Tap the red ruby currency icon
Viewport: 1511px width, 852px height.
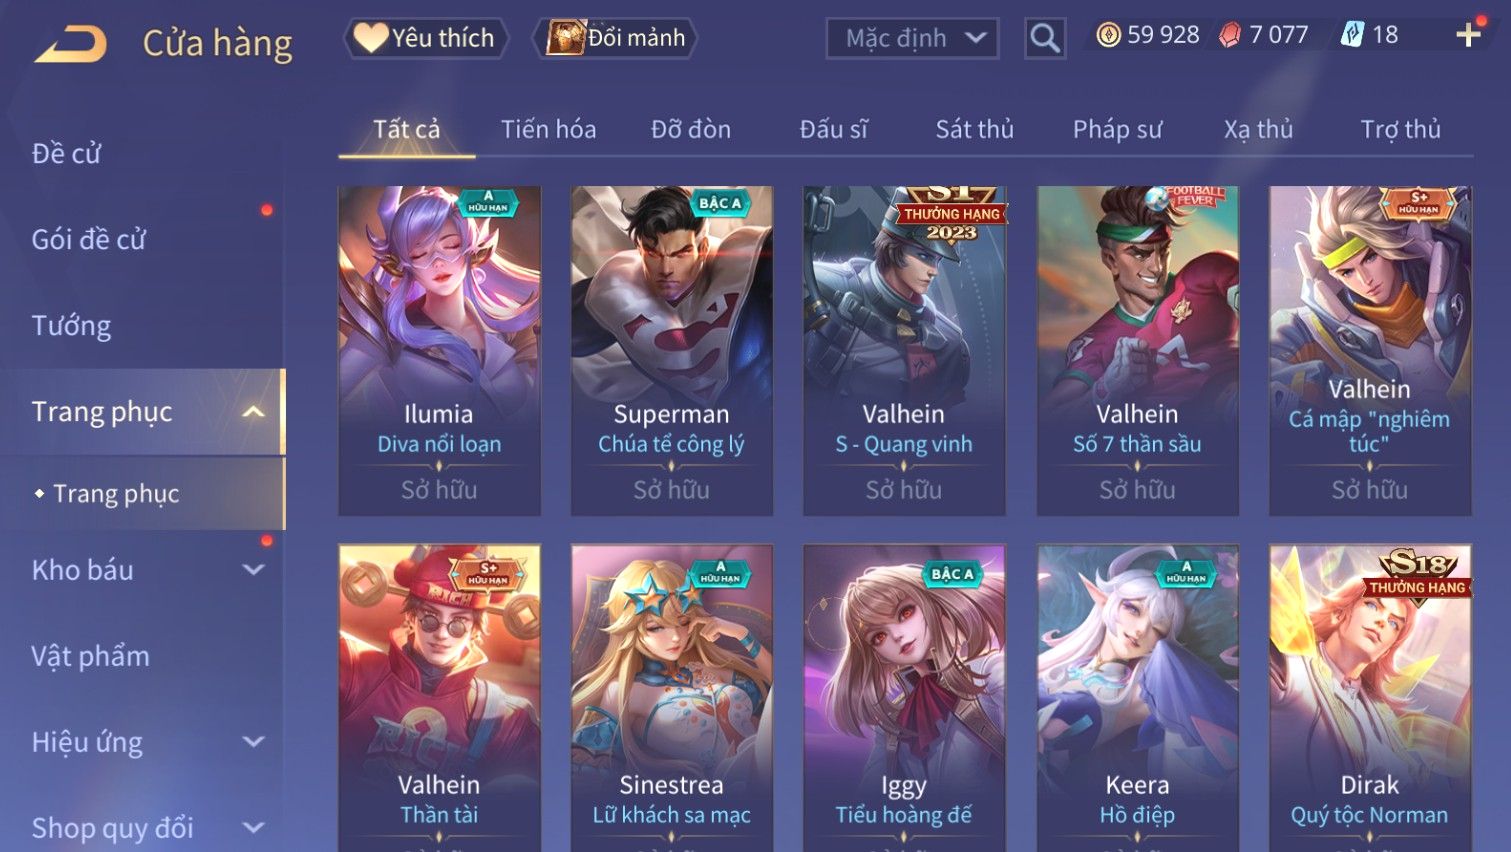tap(1230, 35)
